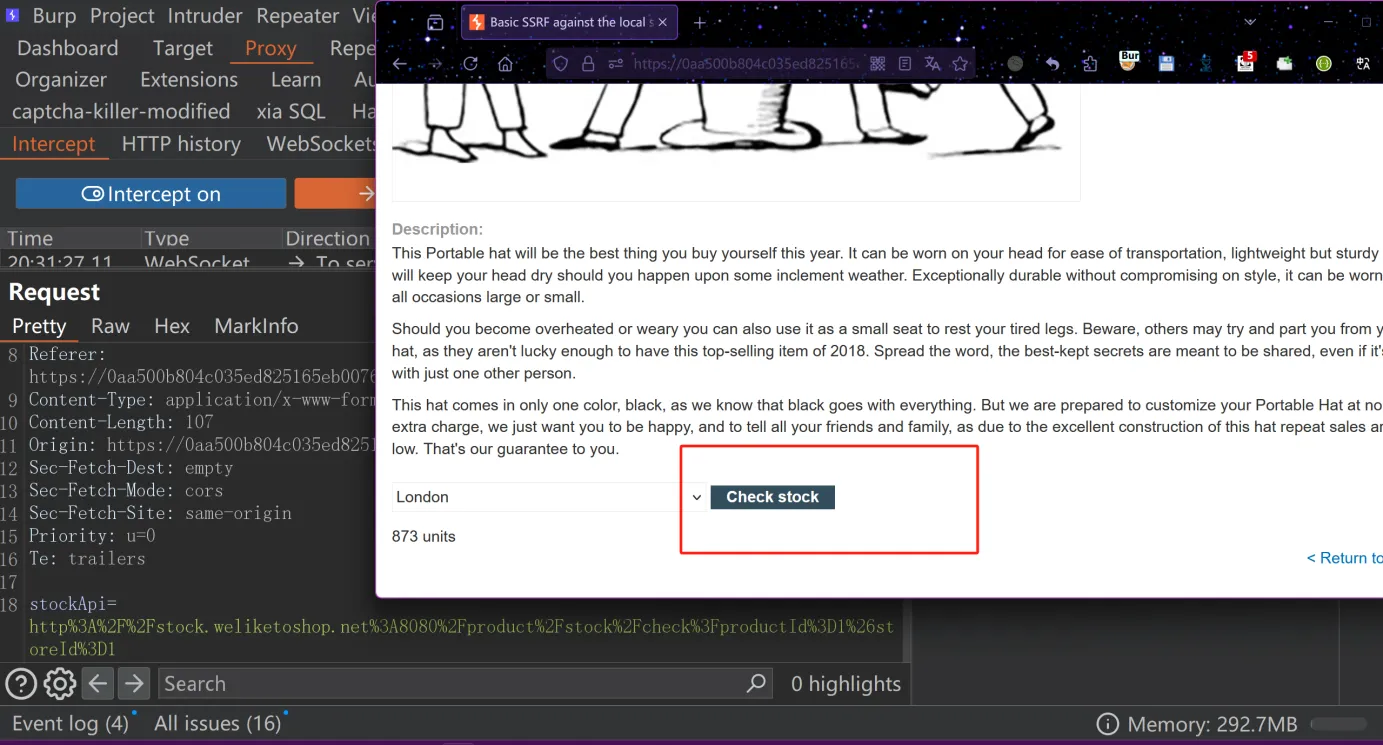Open the Project menu
This screenshot has width=1383, height=745.
coord(122,16)
